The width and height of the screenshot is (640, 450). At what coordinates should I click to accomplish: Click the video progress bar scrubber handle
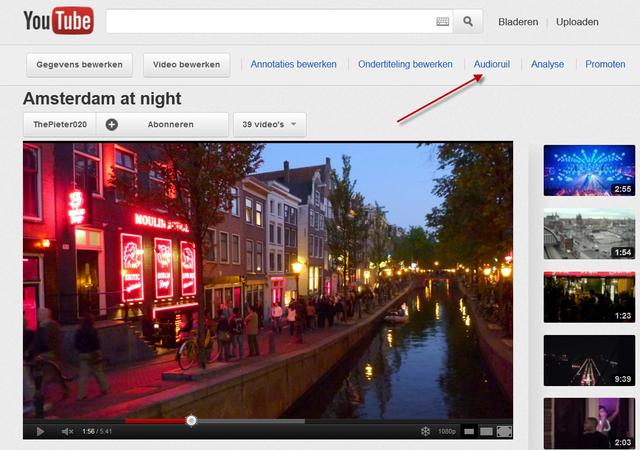tap(191, 420)
